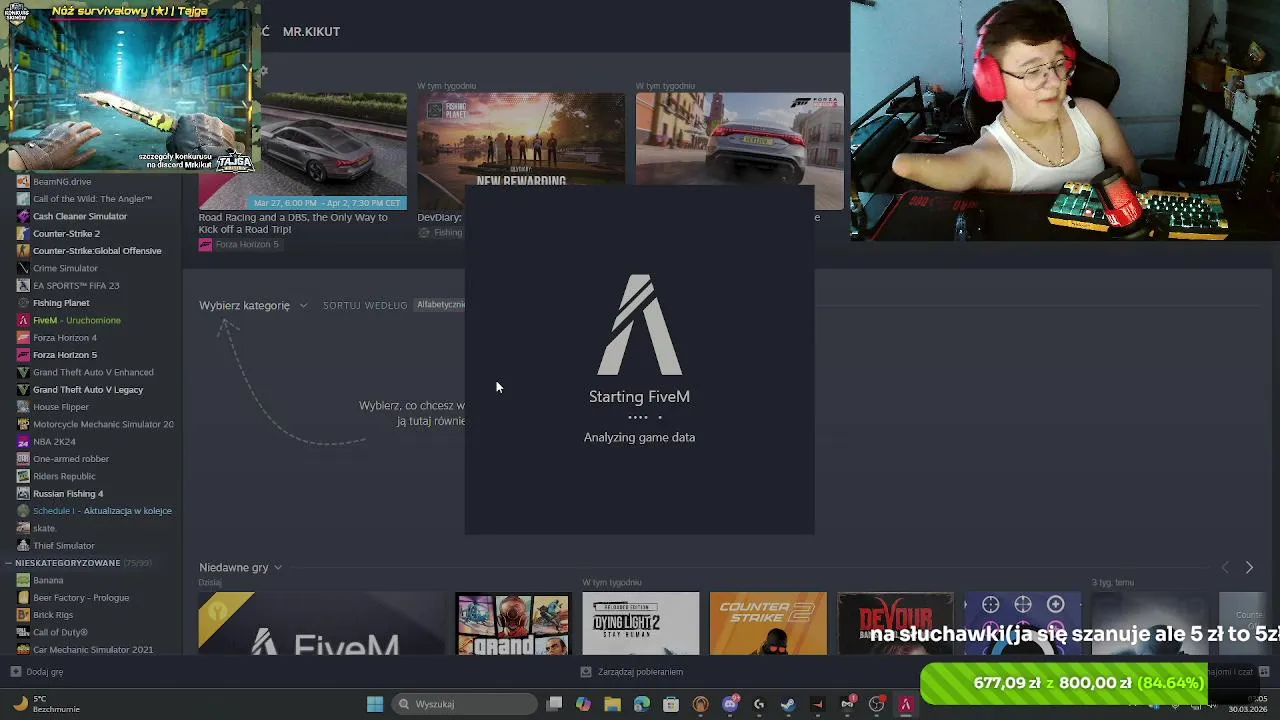Click the NBA 2K24 game icon
This screenshot has height=720, width=1280.
tap(23, 442)
